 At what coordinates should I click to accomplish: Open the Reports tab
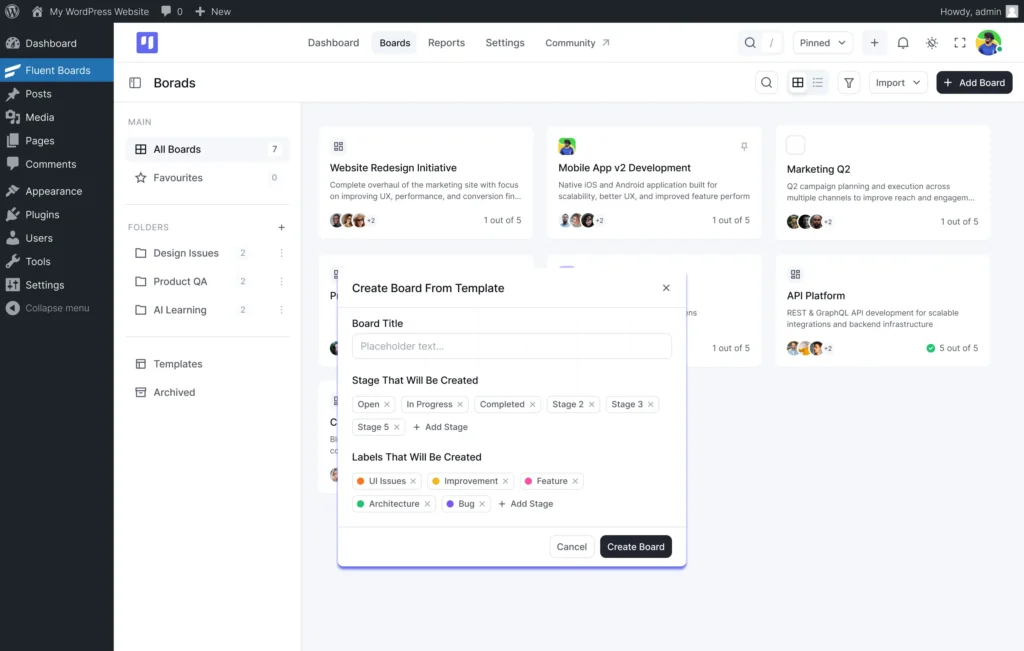(x=446, y=42)
